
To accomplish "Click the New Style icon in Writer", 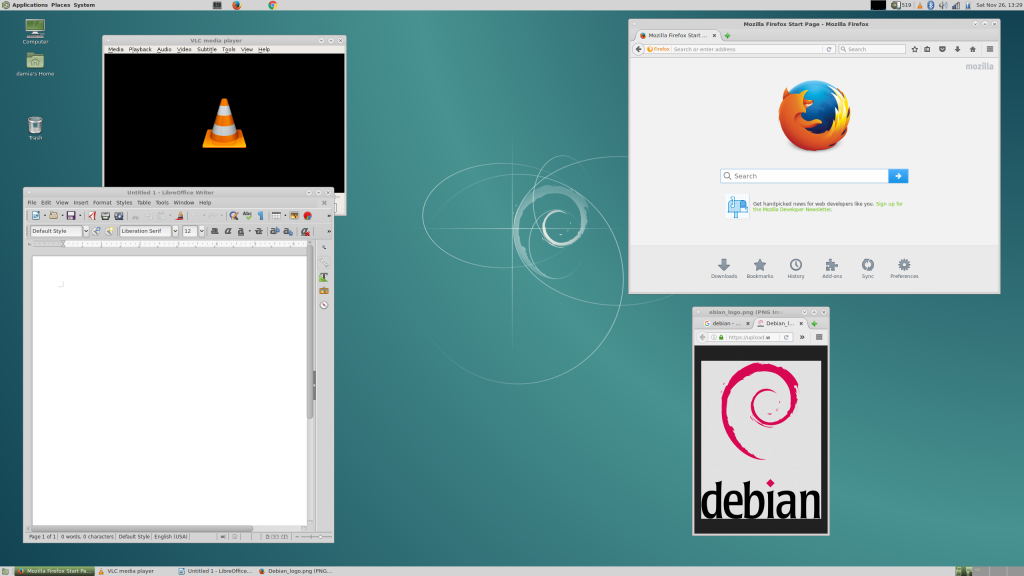I will coord(109,231).
